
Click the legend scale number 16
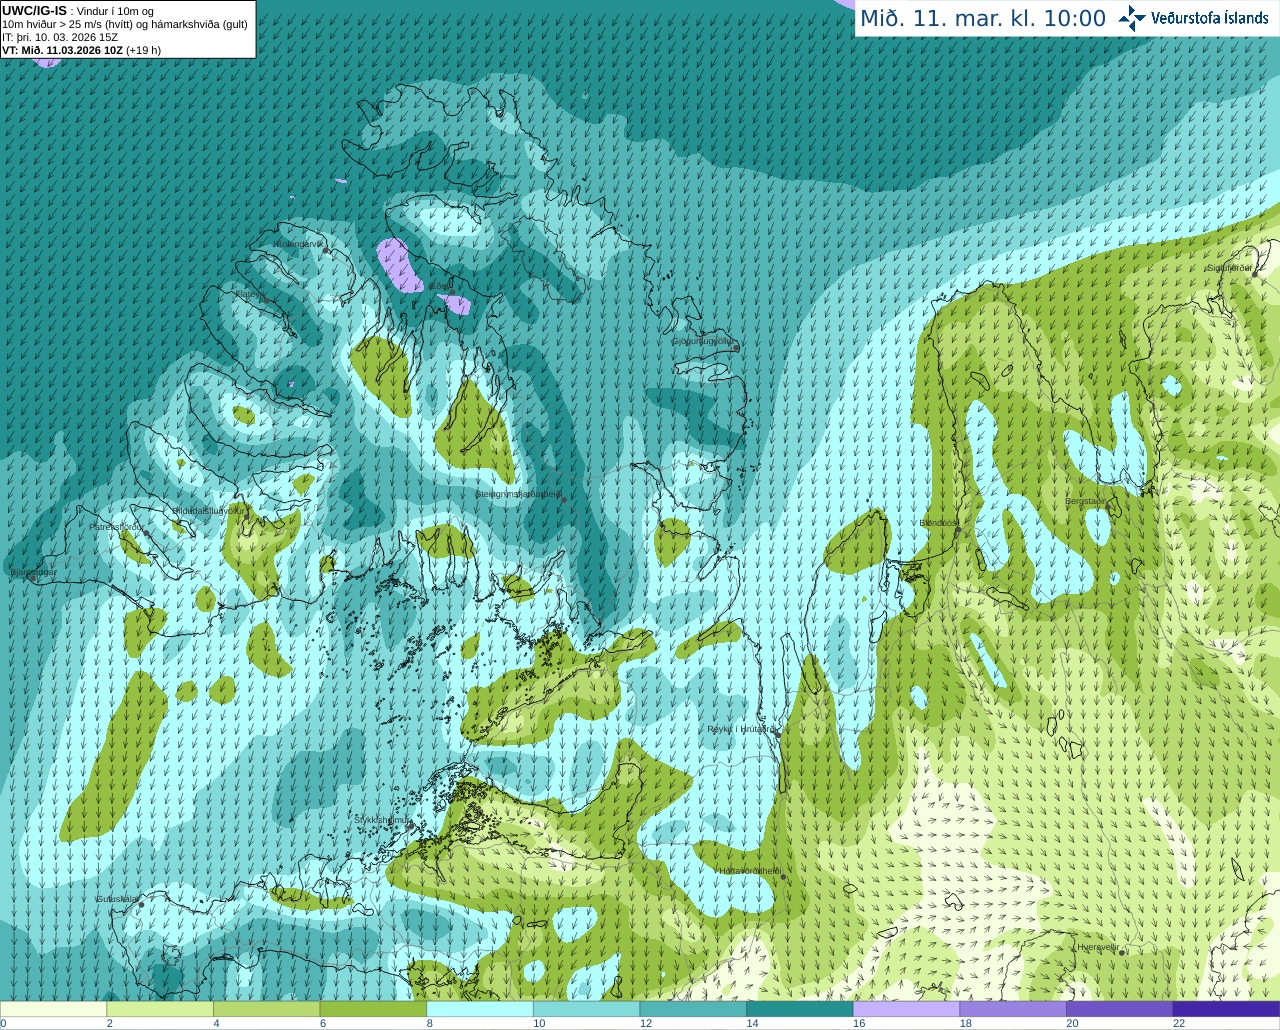point(858,1023)
